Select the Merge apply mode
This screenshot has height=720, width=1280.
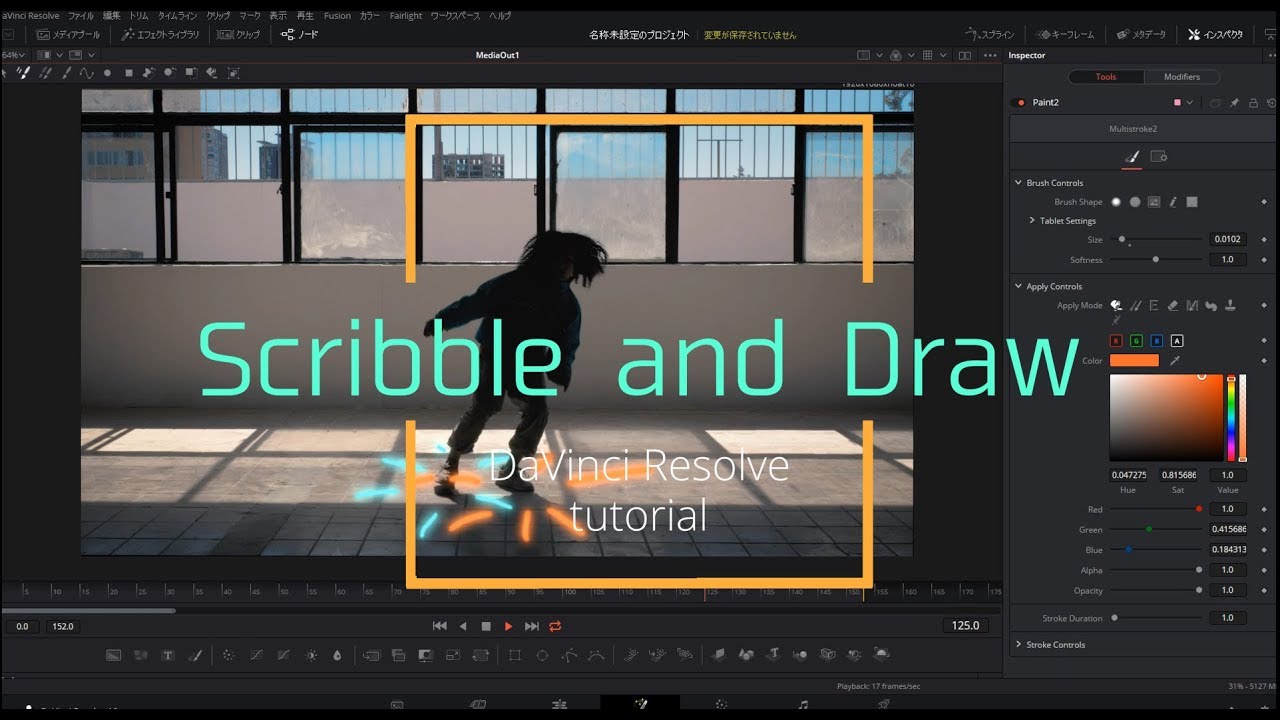pos(1192,305)
